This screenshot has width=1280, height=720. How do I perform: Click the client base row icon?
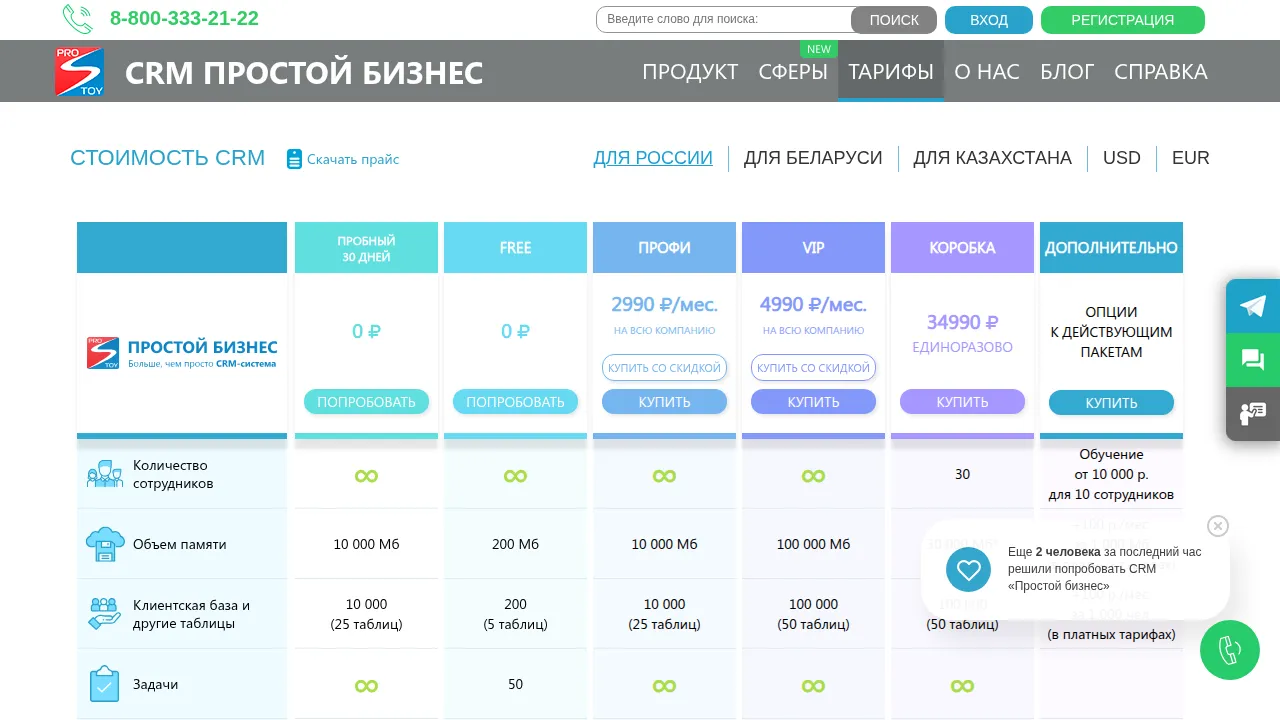pos(104,614)
